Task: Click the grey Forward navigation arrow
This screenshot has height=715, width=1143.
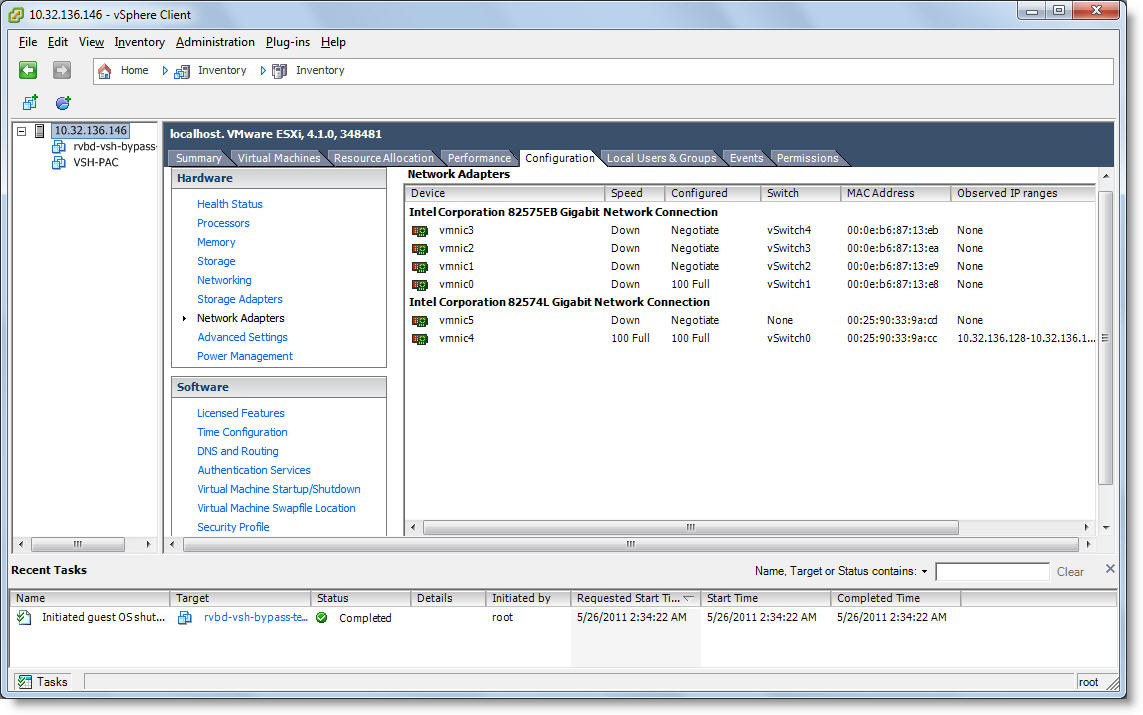Action: 62,70
